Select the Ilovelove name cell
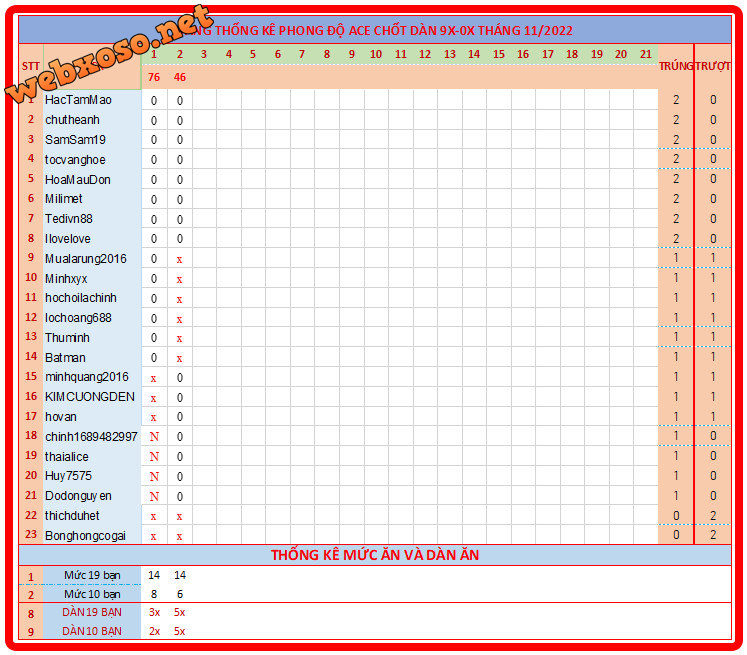The height and width of the screenshot is (655, 747). pyautogui.click(x=68, y=239)
